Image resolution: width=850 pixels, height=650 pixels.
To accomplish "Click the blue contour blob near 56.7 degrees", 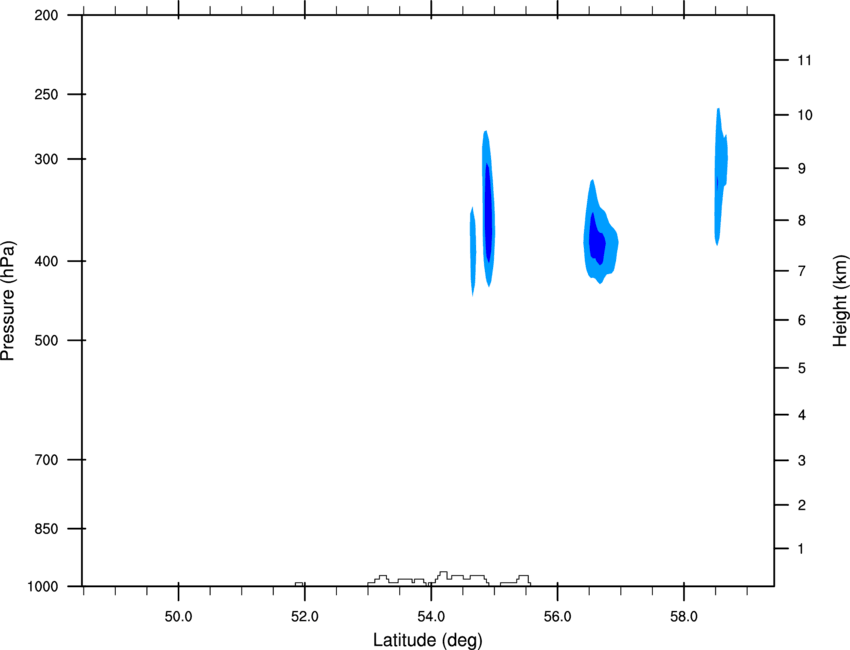I will pos(601,233).
